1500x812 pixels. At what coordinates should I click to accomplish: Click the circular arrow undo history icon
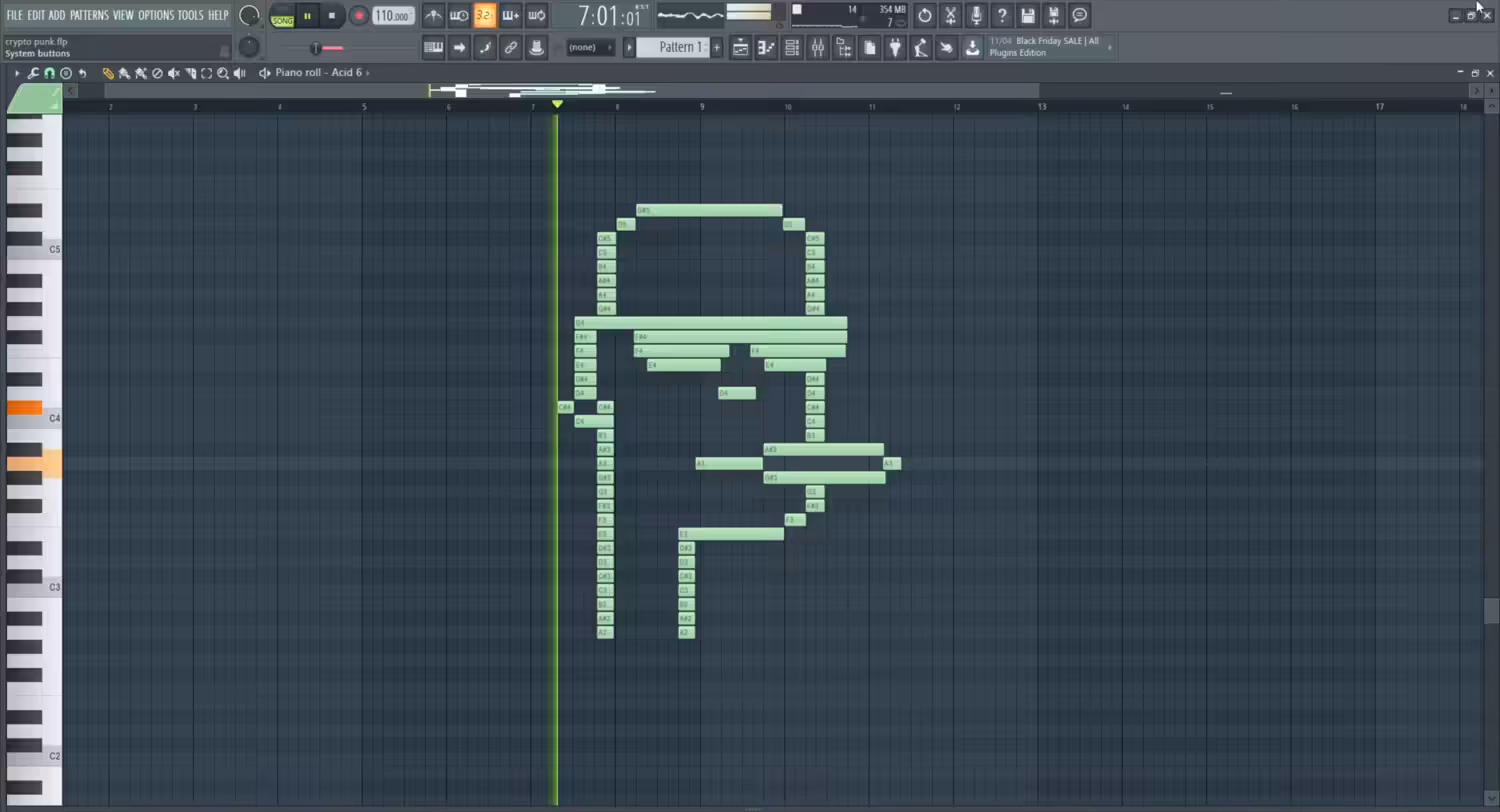pos(925,15)
